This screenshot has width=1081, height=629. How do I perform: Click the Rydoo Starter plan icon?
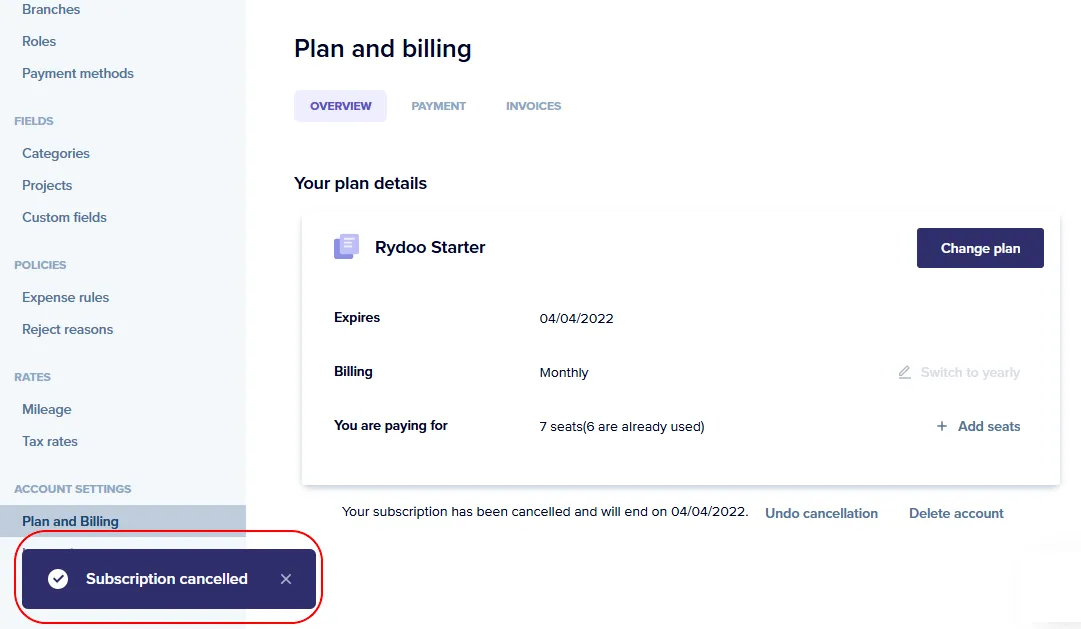click(x=346, y=247)
